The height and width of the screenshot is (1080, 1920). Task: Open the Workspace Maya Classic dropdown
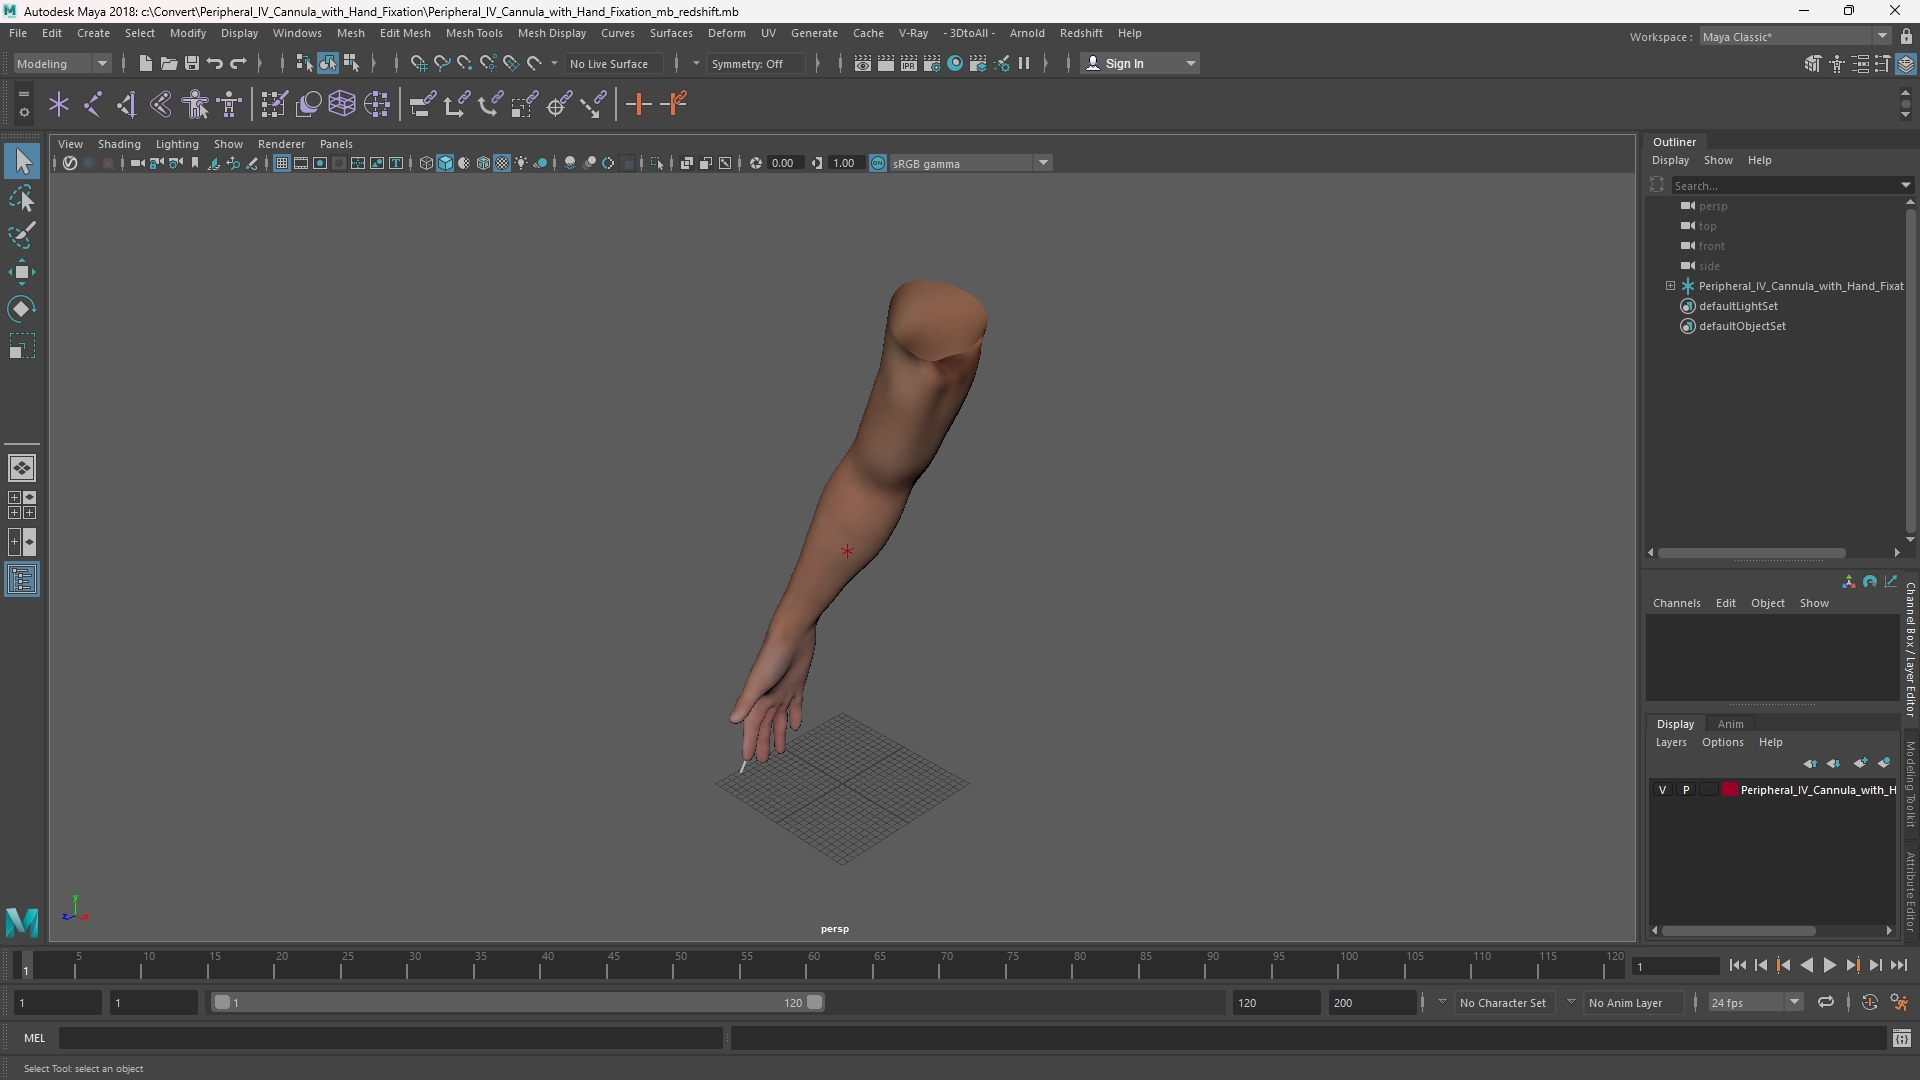tap(1795, 36)
